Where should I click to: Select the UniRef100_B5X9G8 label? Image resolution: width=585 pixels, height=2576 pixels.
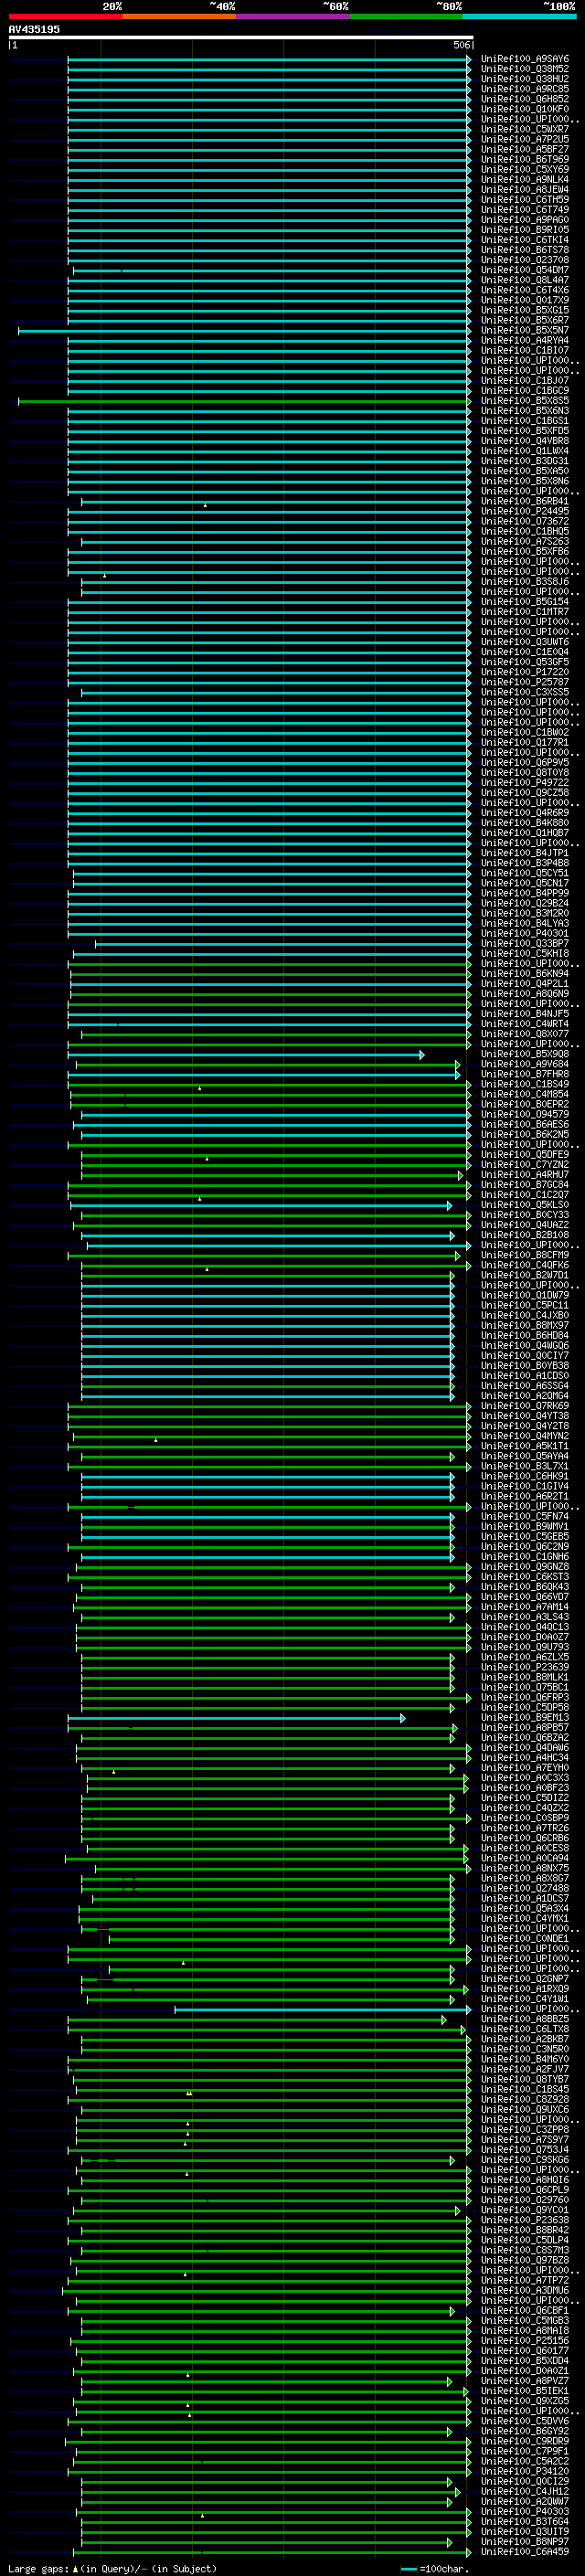(525, 1054)
